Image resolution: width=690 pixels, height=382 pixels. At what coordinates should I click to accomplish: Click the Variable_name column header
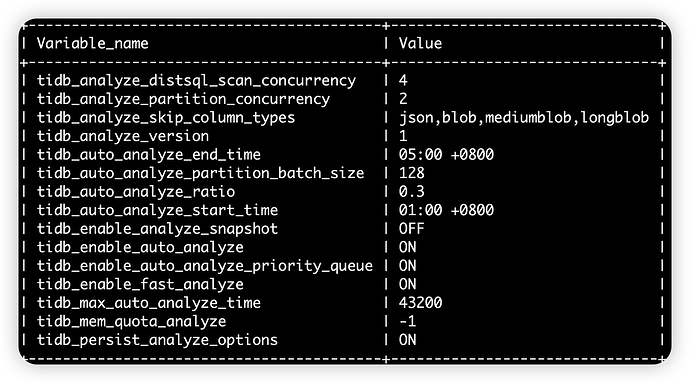click(x=92, y=43)
